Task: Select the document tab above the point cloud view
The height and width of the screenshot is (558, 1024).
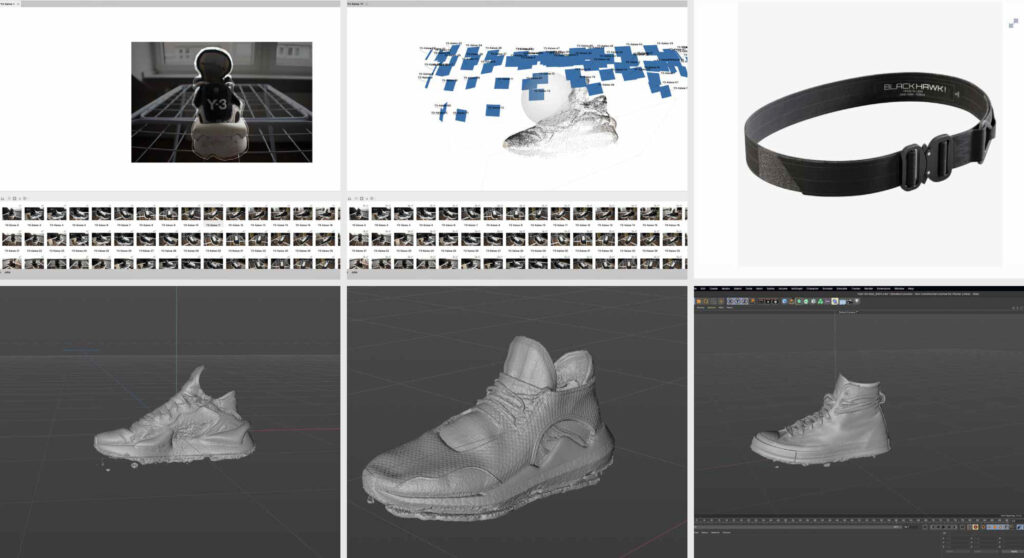Action: tap(357, 3)
